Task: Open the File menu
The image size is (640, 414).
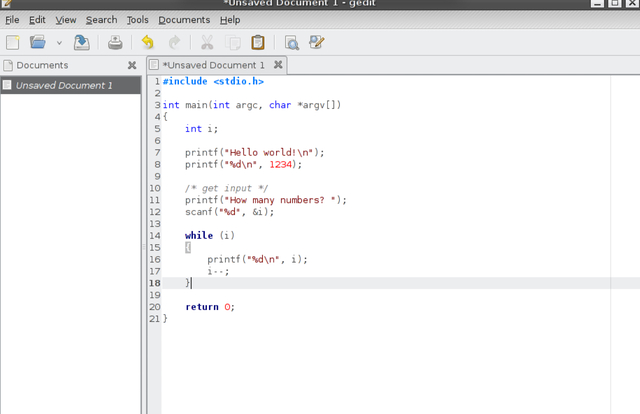Action: pyautogui.click(x=12, y=20)
